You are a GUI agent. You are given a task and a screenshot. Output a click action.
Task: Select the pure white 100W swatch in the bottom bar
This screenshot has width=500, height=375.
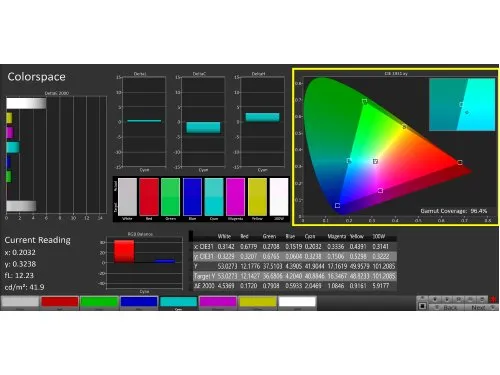coord(297,302)
